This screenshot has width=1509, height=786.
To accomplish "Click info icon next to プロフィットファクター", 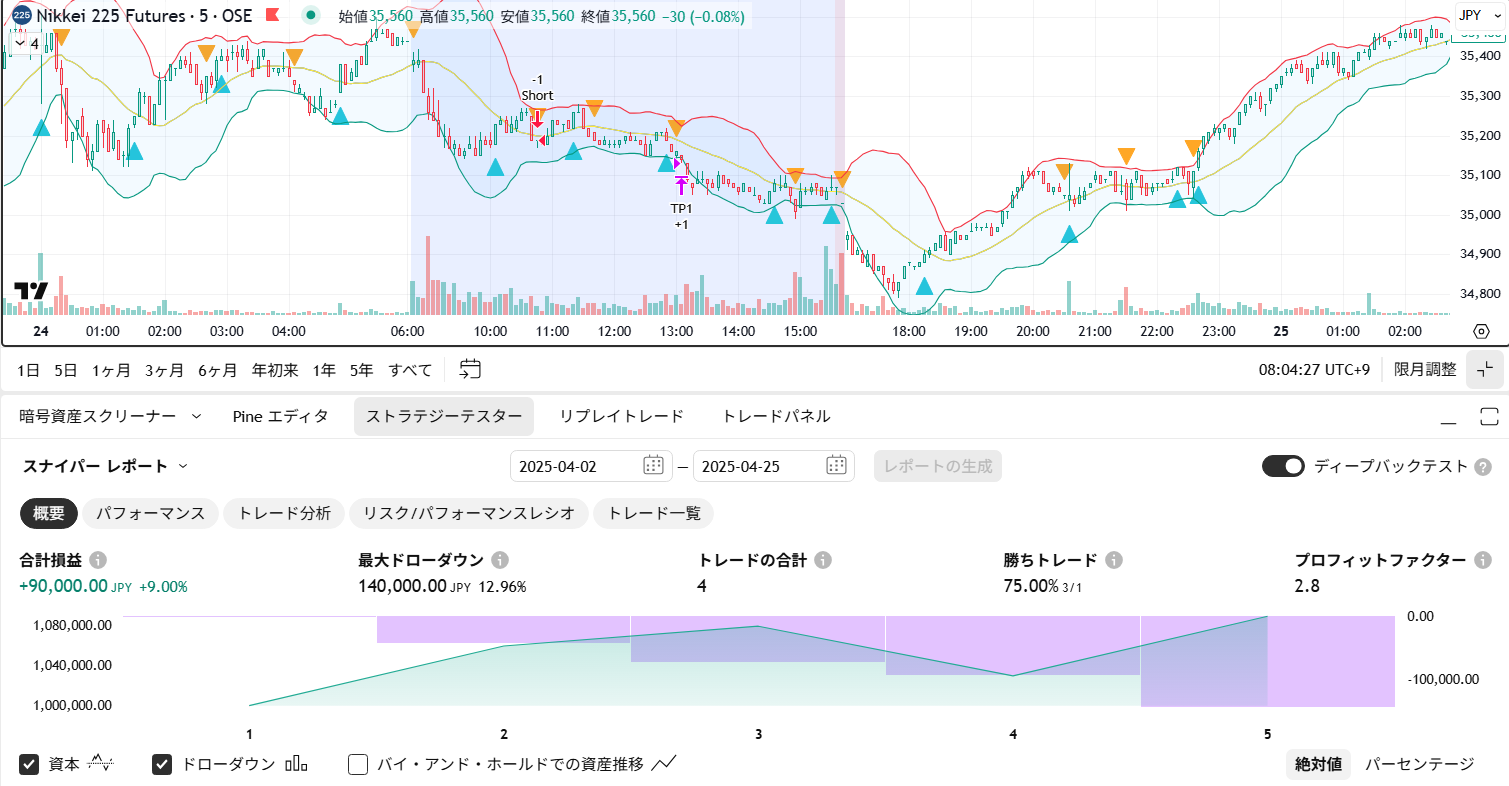I will pos(1483,561).
